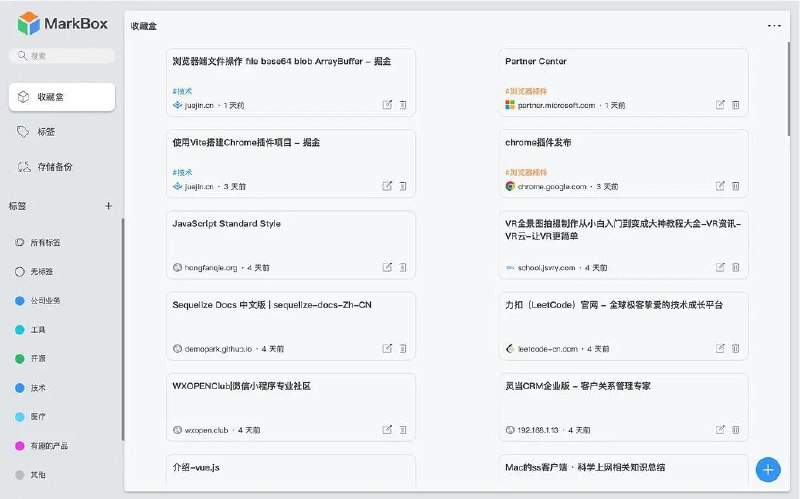This screenshot has width=800, height=499.
Task: Click the wxopen.club domain text
Action: click(x=206, y=430)
